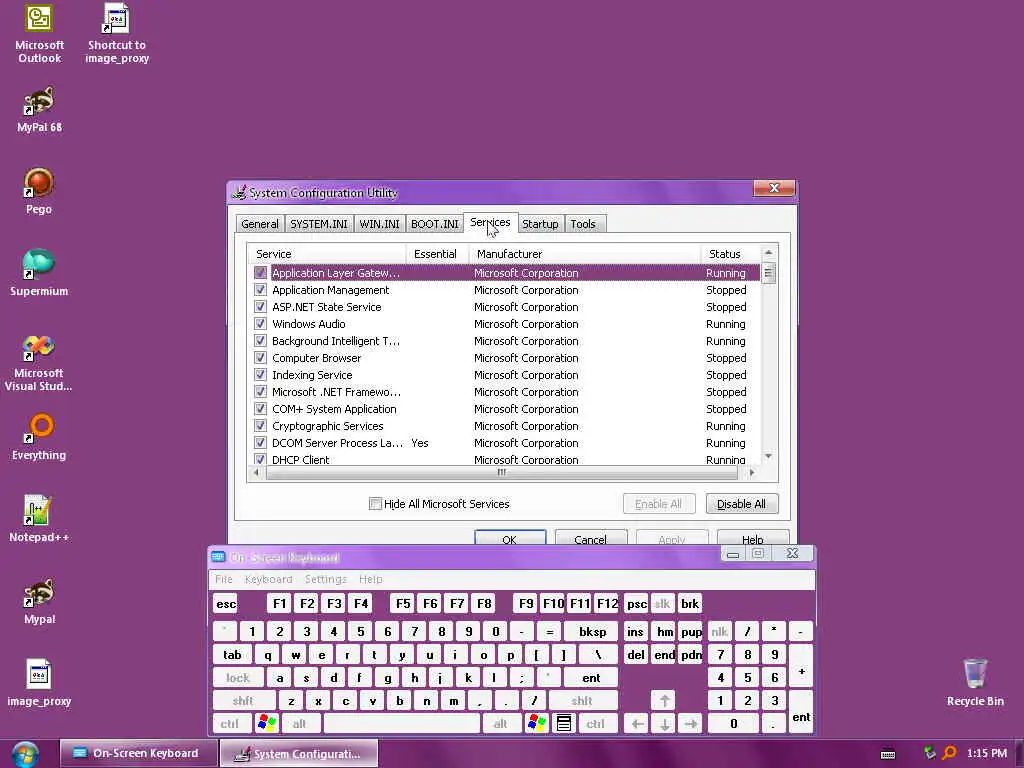Uncheck ASP.NET State Service checkbox
The image size is (1024, 768).
(x=260, y=306)
